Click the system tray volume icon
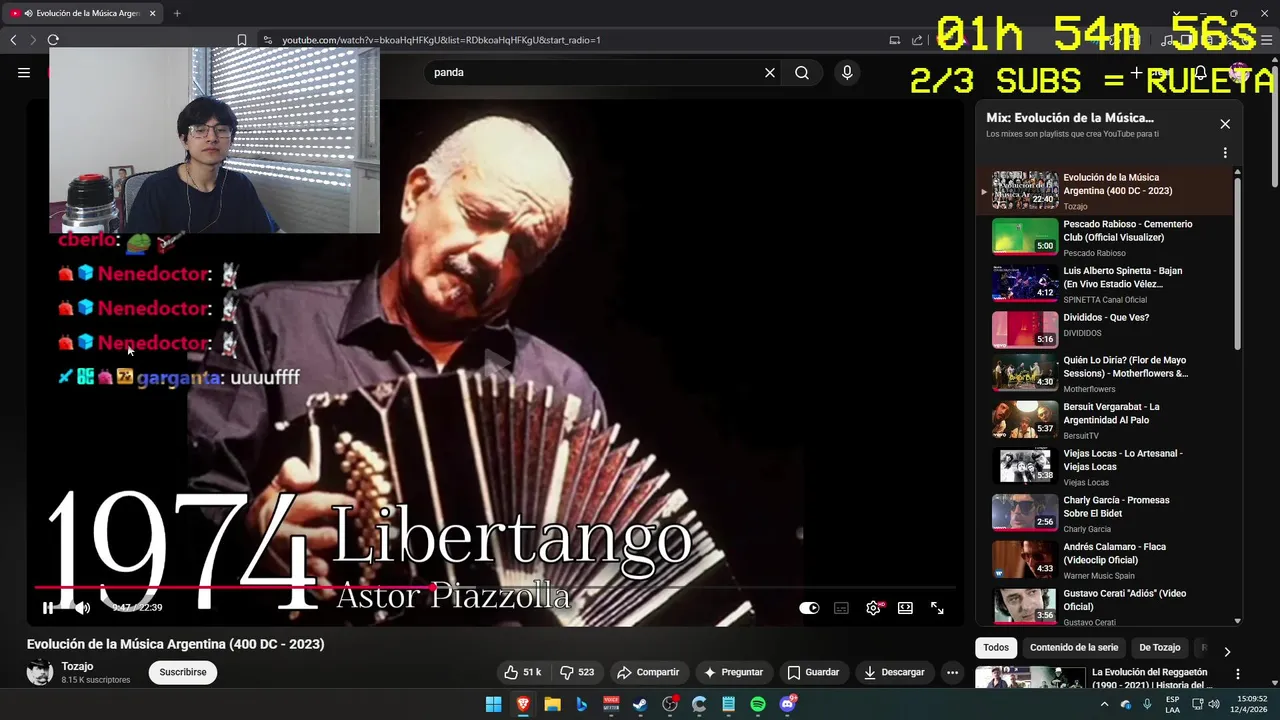 coord(1214,704)
